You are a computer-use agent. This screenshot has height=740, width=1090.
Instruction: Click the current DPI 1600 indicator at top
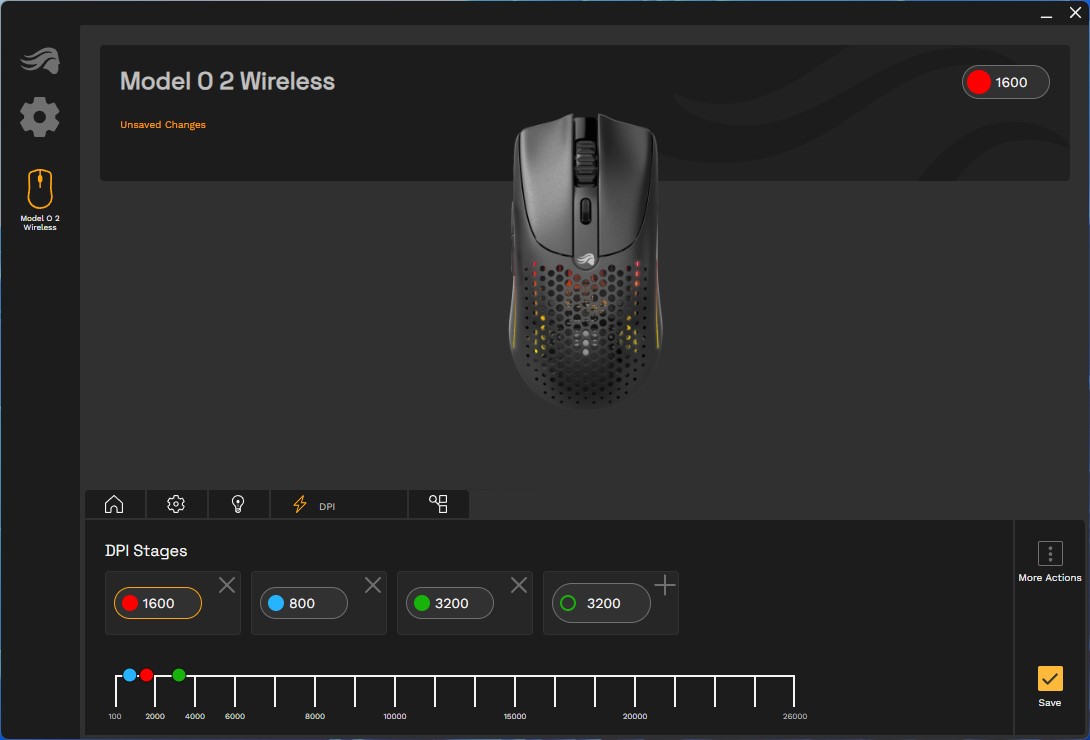pos(1005,82)
